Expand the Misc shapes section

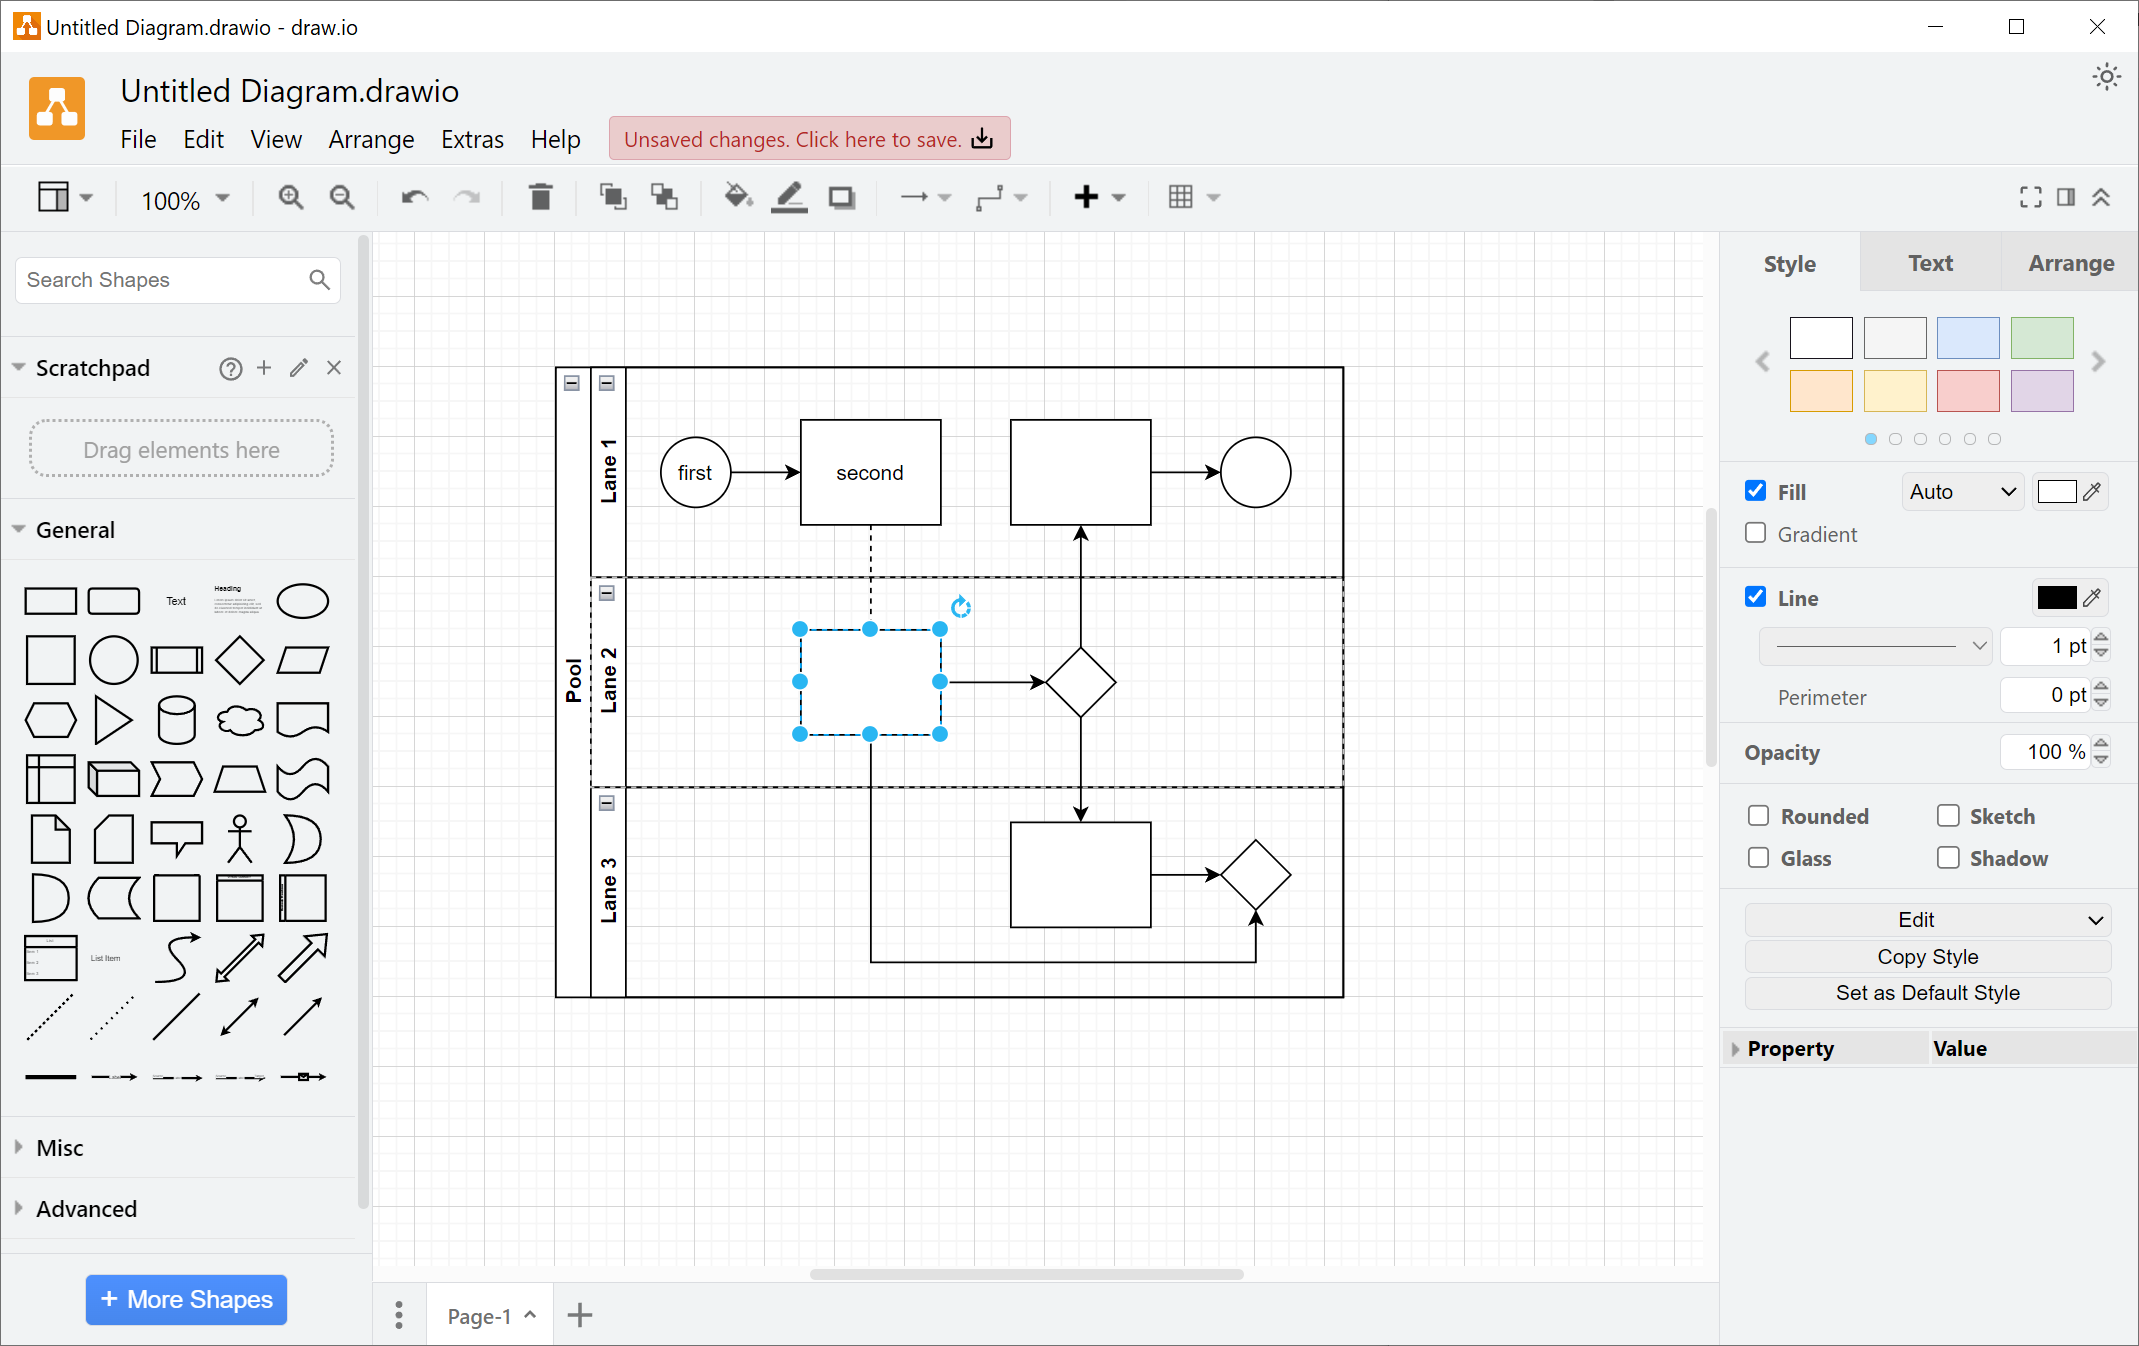point(59,1148)
